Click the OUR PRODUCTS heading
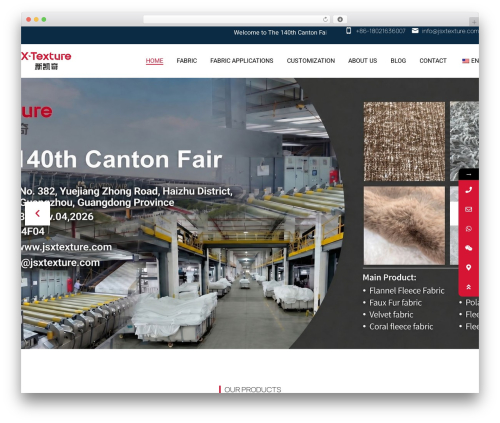The height and width of the screenshot is (423, 500). (252, 389)
